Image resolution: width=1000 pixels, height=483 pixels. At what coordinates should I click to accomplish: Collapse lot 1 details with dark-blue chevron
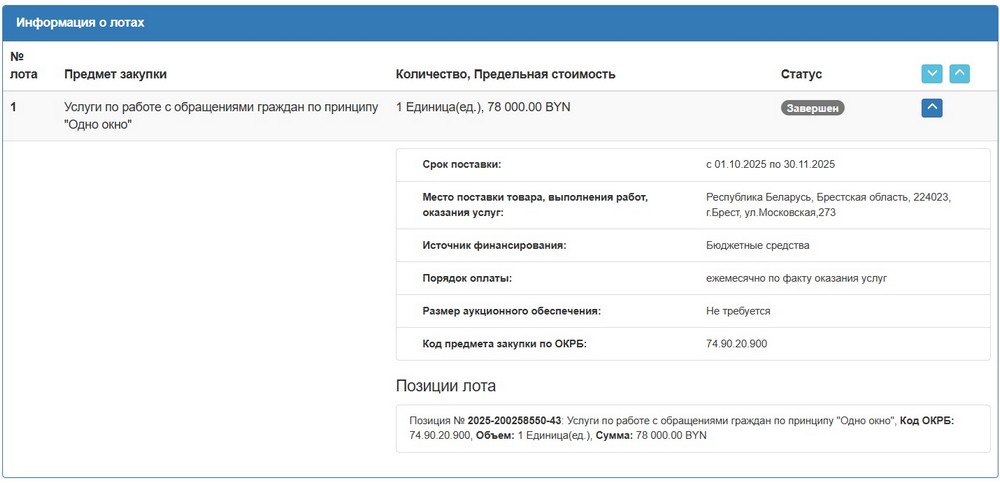(932, 107)
